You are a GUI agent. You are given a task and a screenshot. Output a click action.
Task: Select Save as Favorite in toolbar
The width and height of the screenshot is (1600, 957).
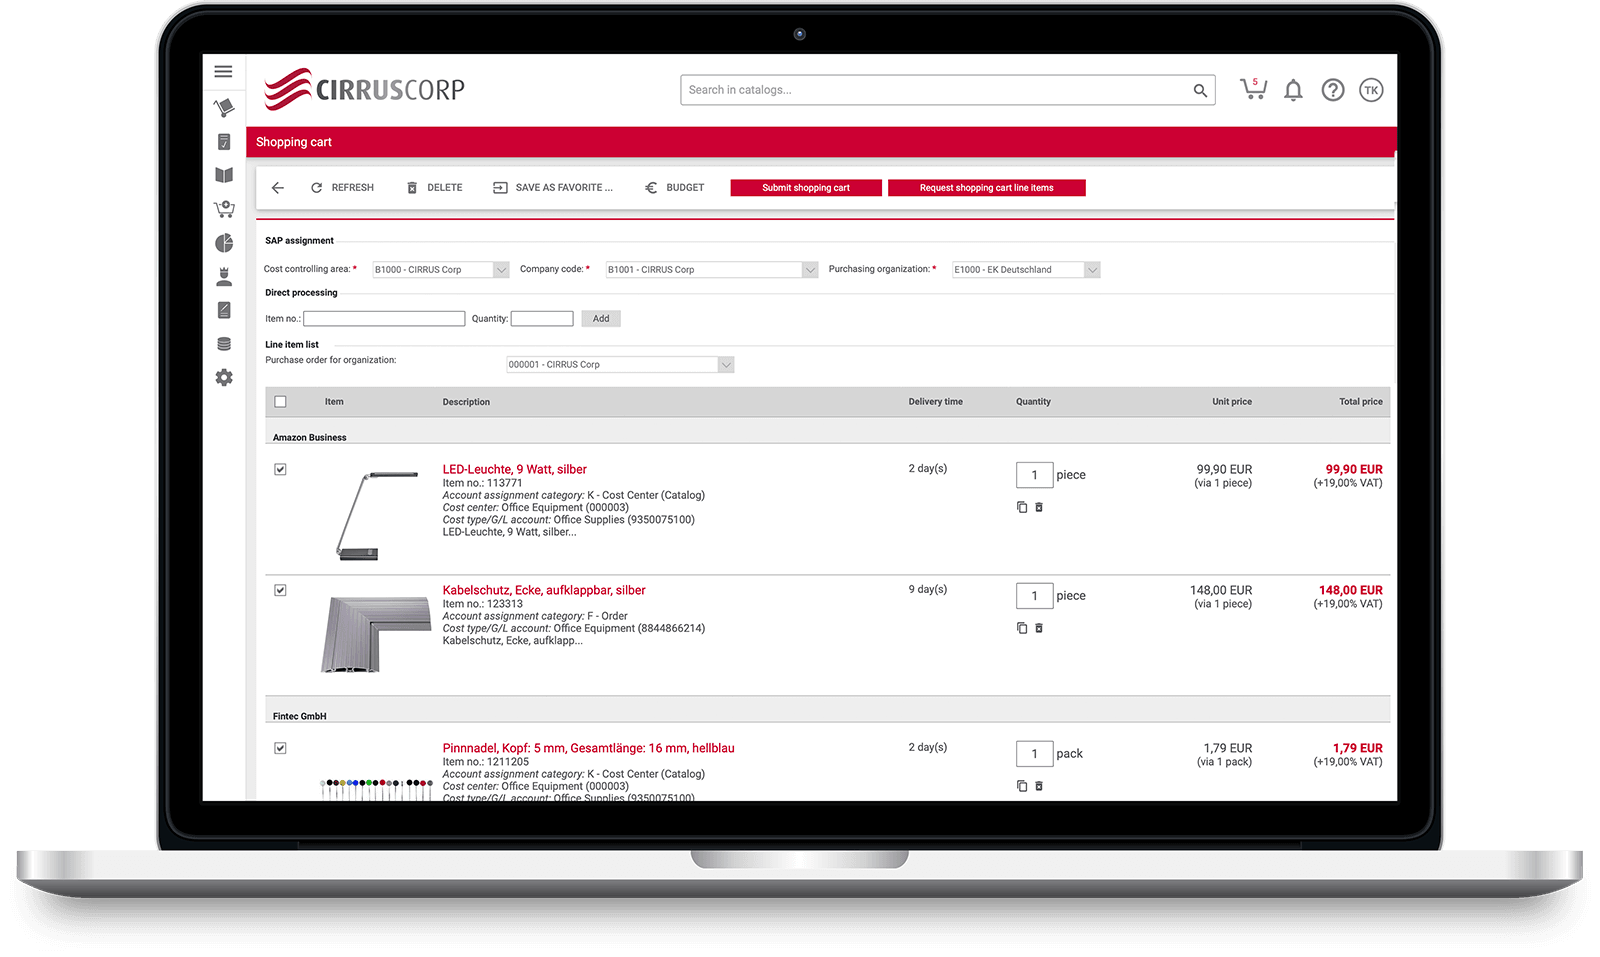coord(553,188)
